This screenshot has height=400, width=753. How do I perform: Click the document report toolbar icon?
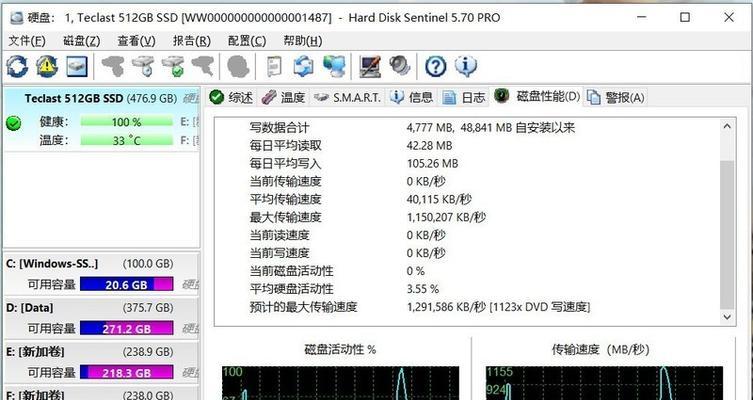[x=274, y=66]
